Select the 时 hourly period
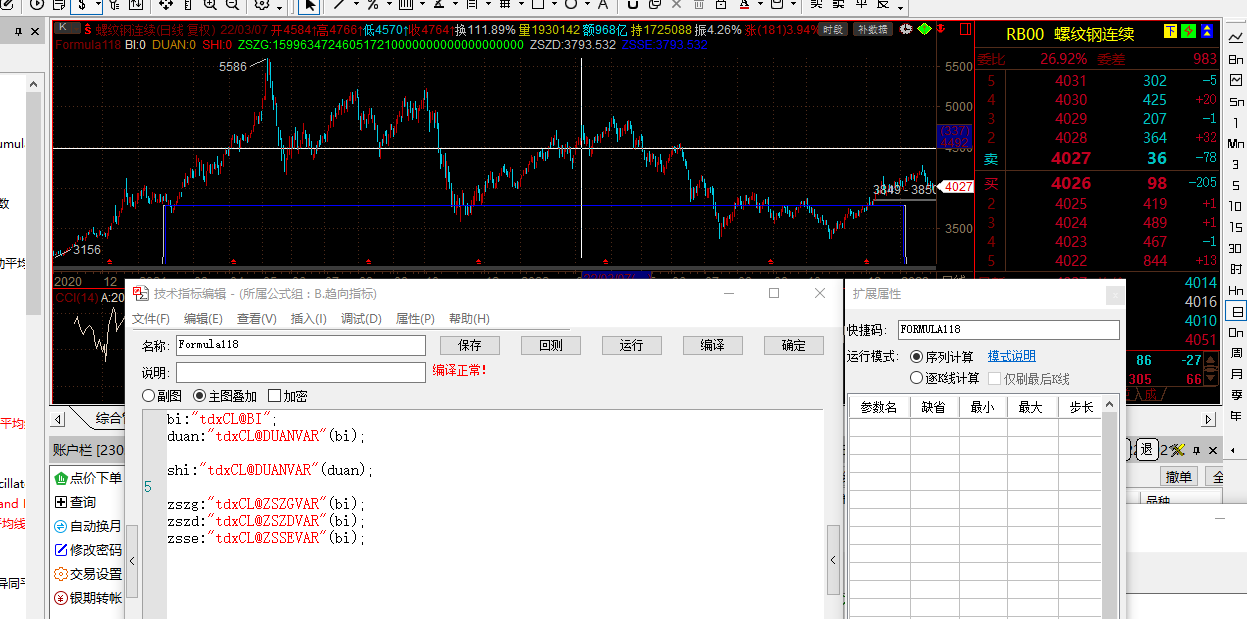This screenshot has height=619, width=1247. click(1237, 269)
